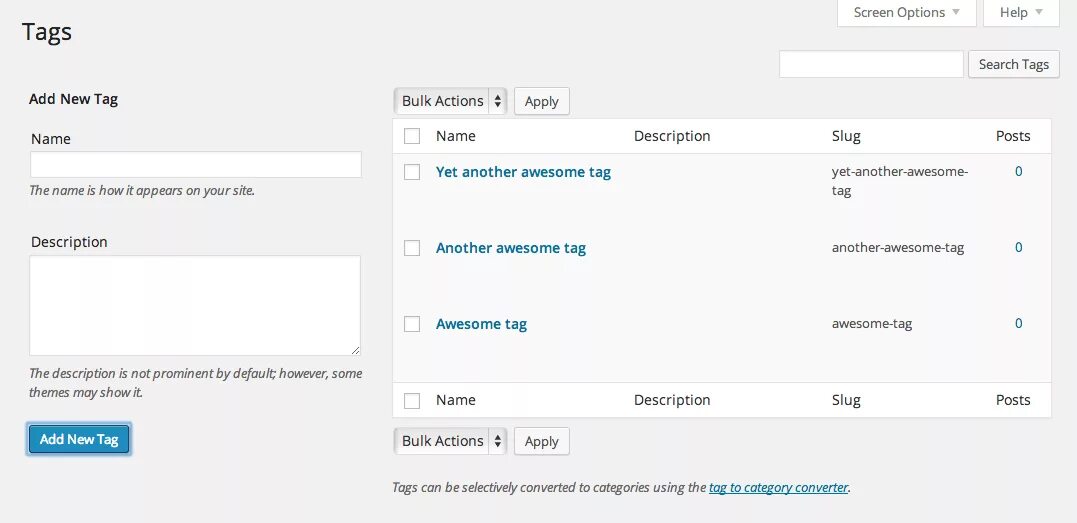Click the top Apply button
The image size is (1077, 523).
[541, 101]
